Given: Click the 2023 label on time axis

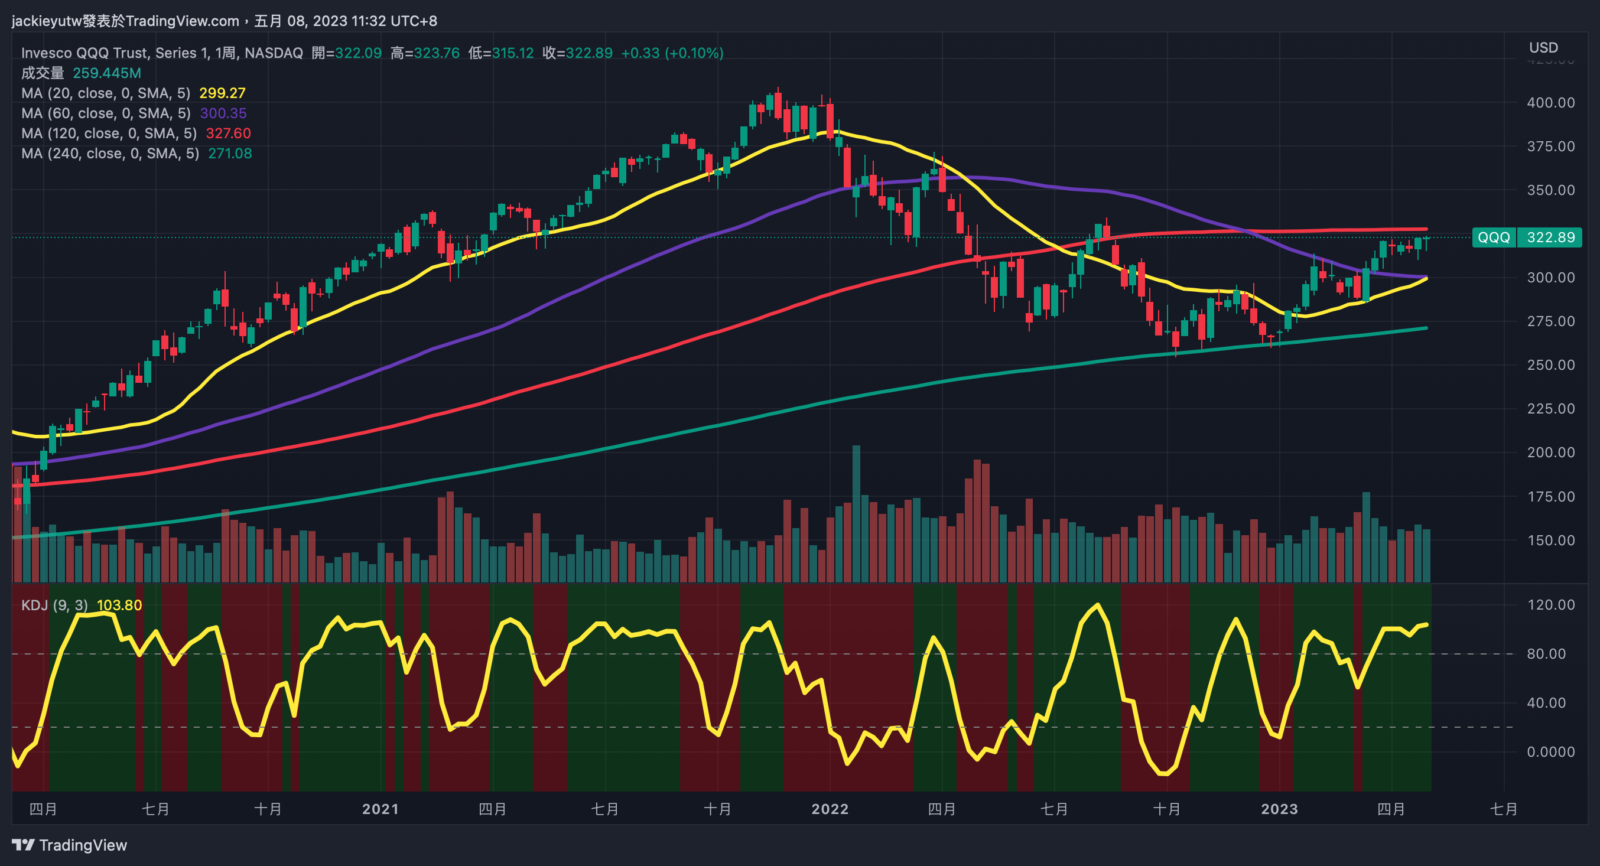Looking at the screenshot, I should click(1279, 809).
